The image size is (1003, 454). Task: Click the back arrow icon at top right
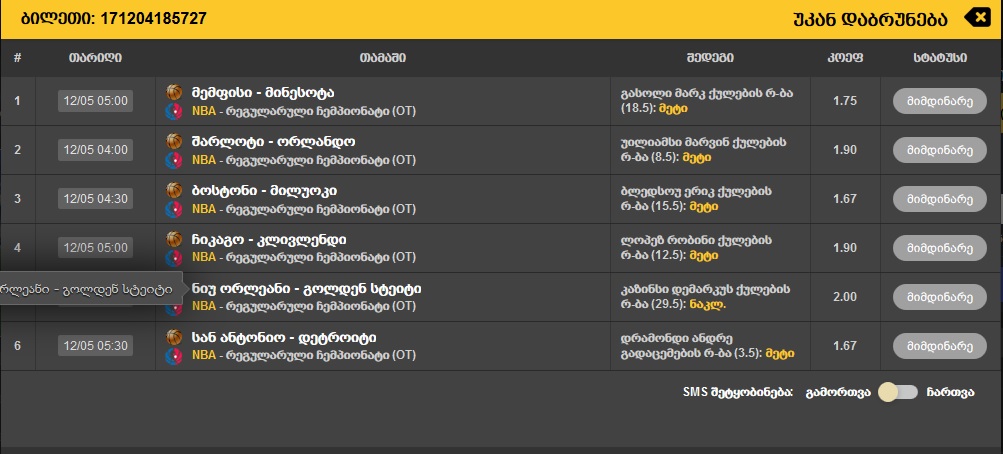[x=975, y=18]
